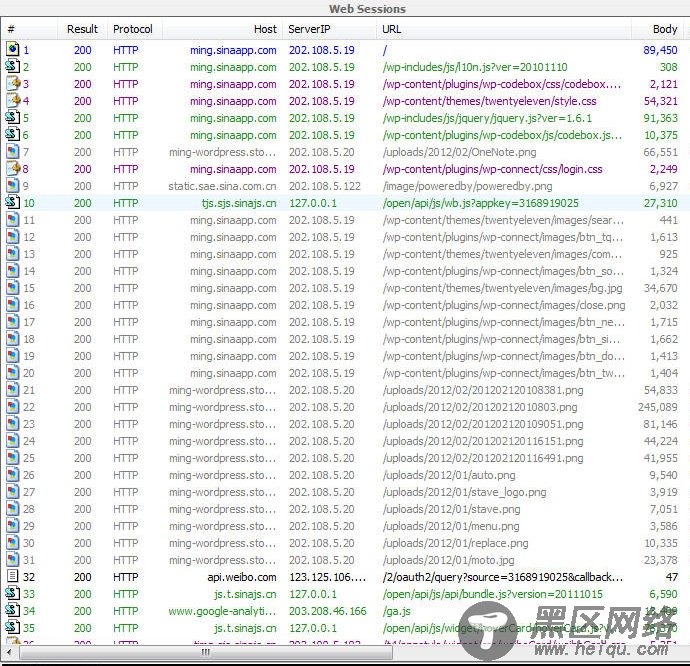Click the image icon of session 11
The image size is (690, 666).
coord(13,220)
